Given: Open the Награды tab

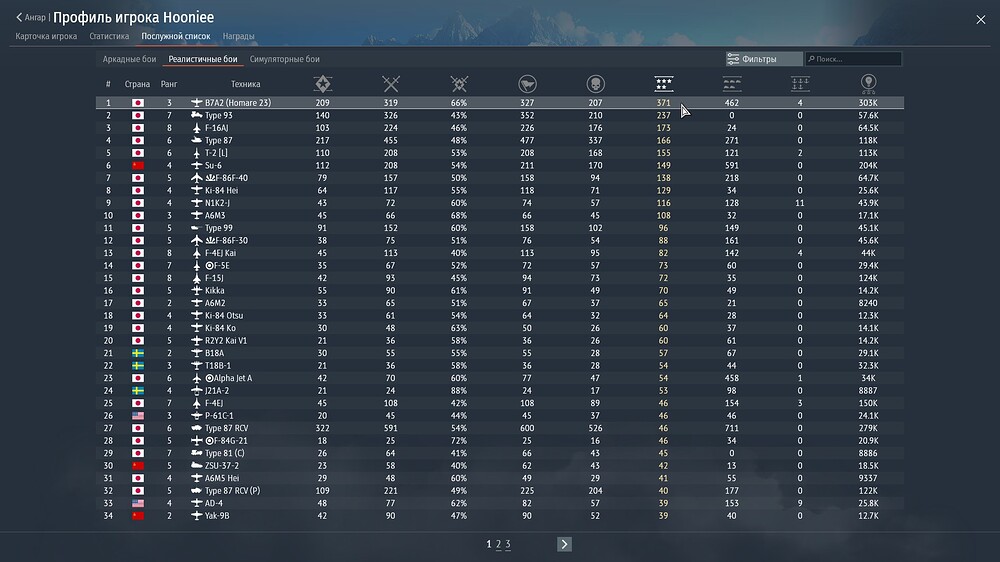Looking at the screenshot, I should pos(239,36).
